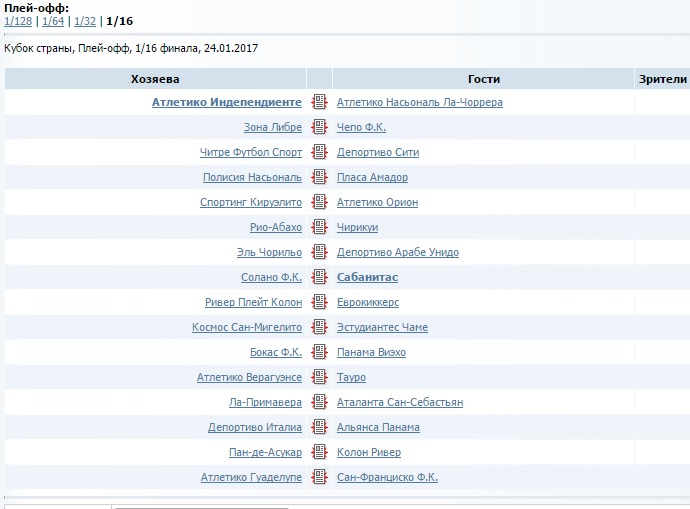The width and height of the screenshot is (690, 509).
Task: Switch to the 1/128 playoff round
Action: click(17, 21)
